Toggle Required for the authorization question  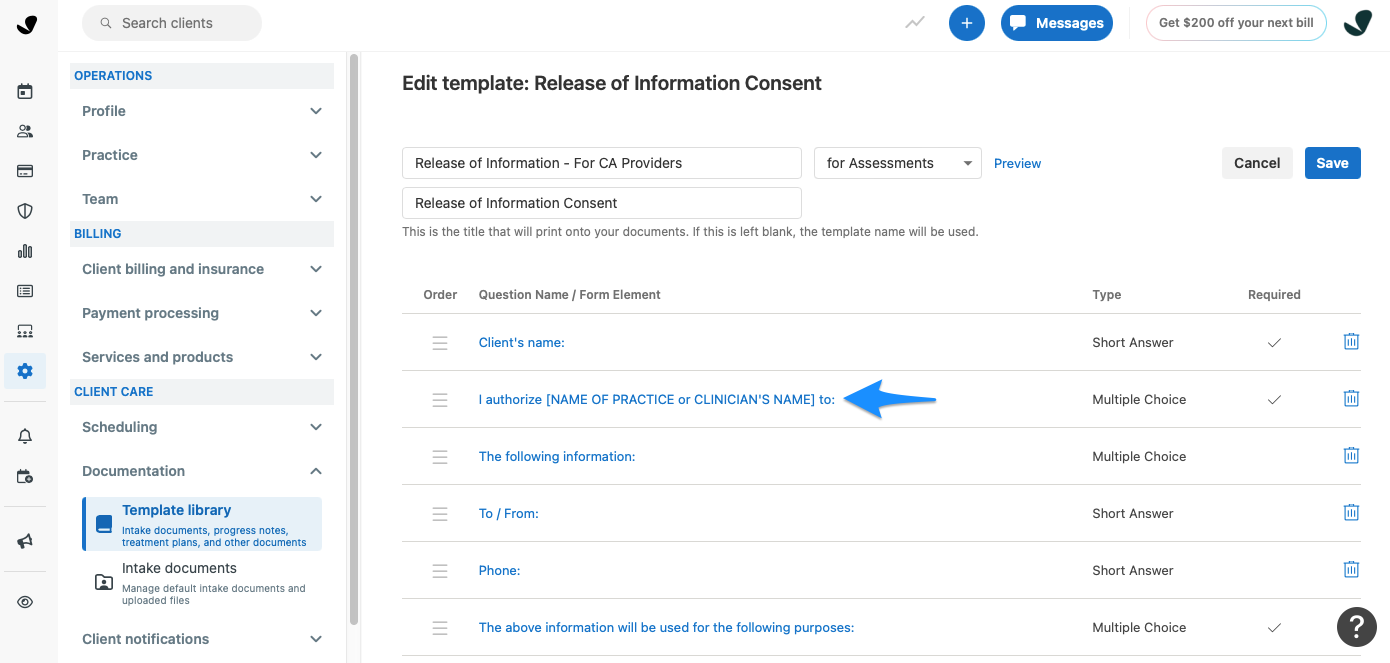coord(1274,398)
